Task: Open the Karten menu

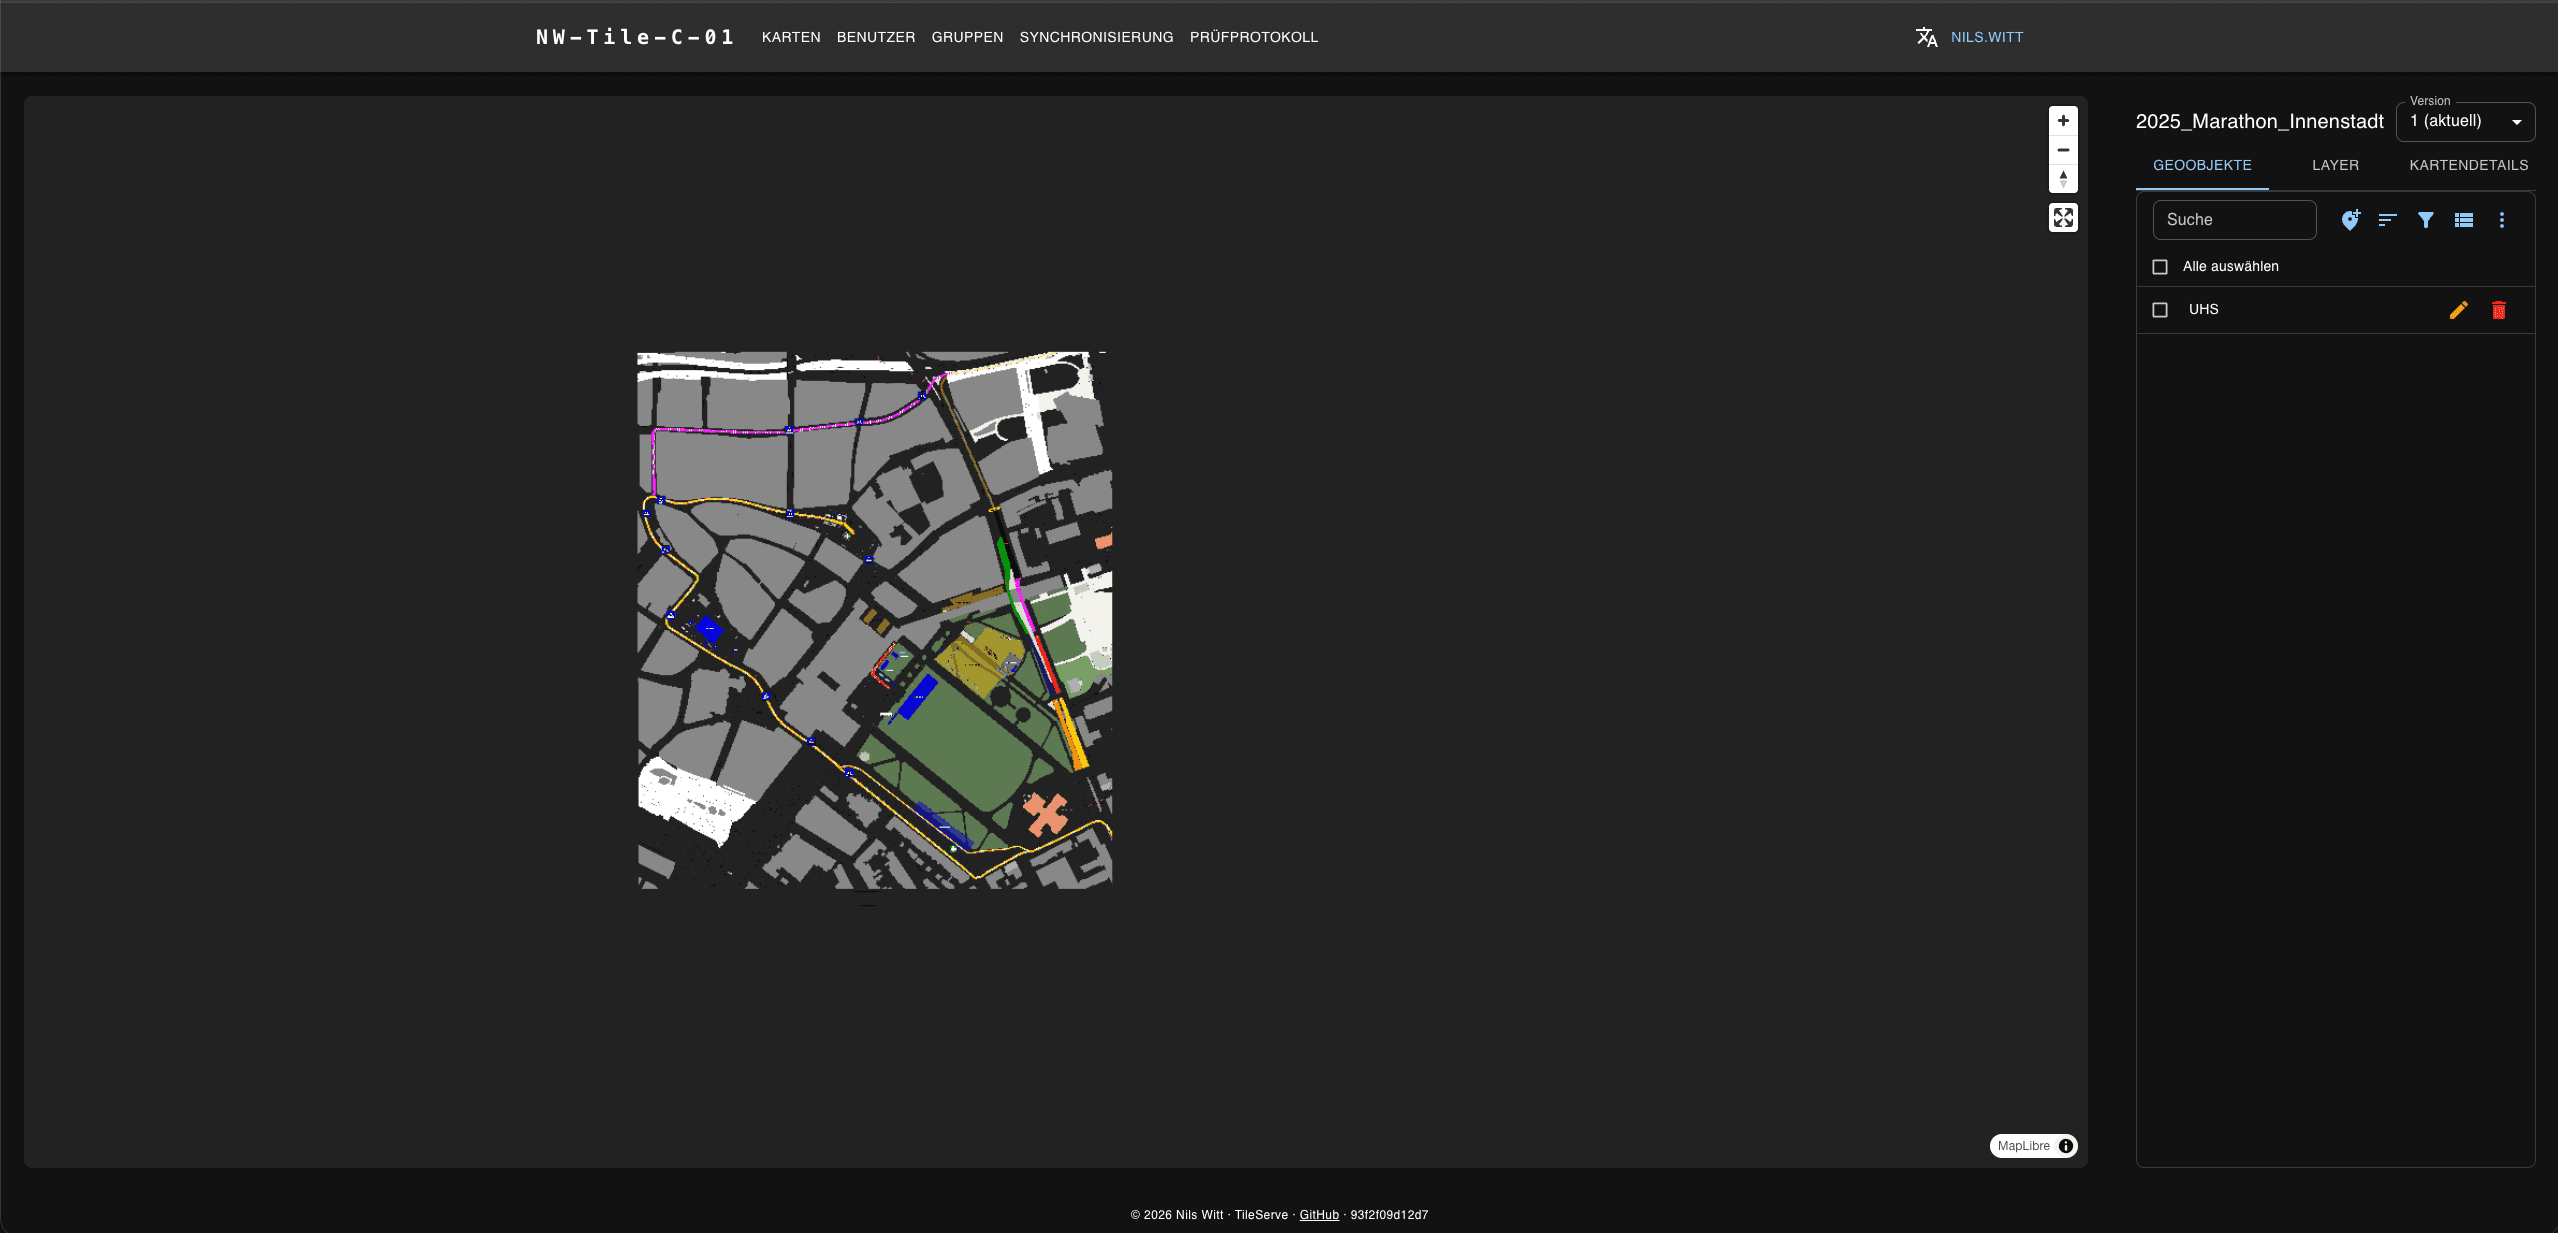Action: [791, 37]
